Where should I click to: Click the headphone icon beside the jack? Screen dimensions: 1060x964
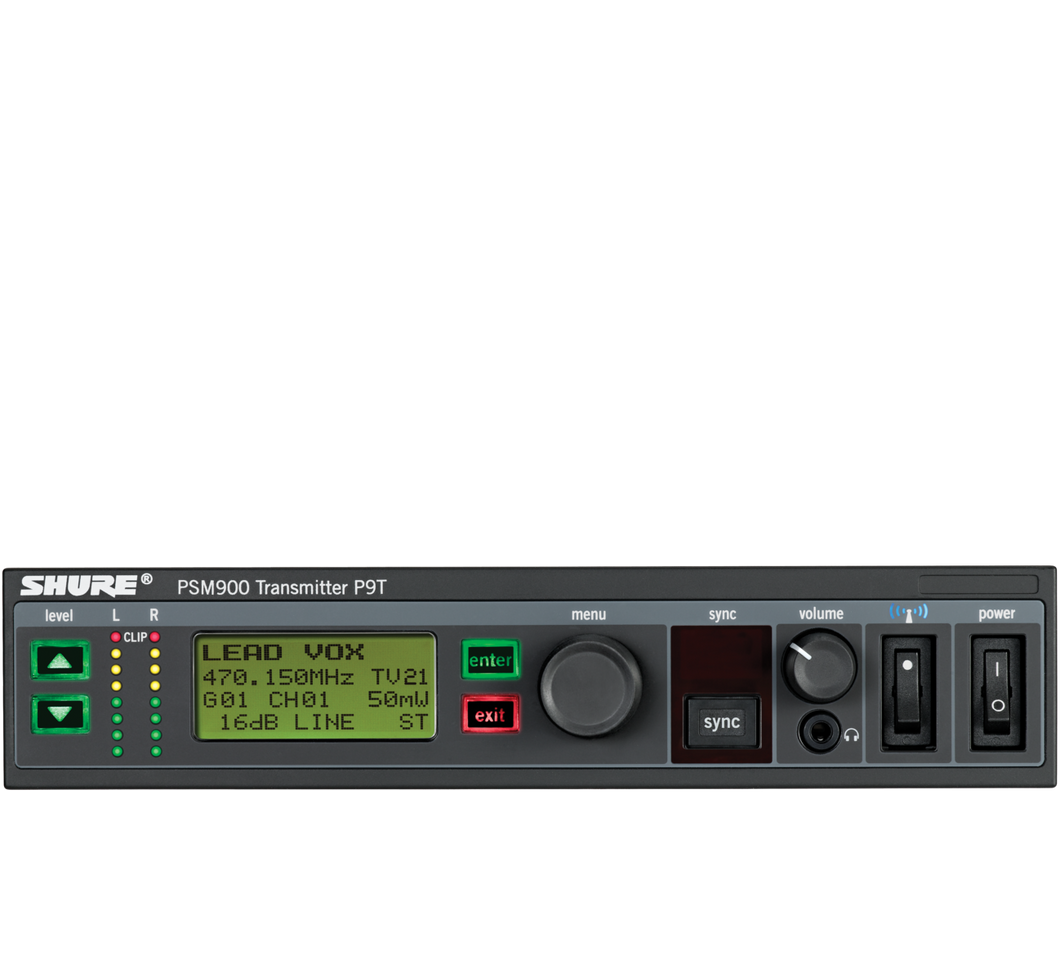coord(851,735)
